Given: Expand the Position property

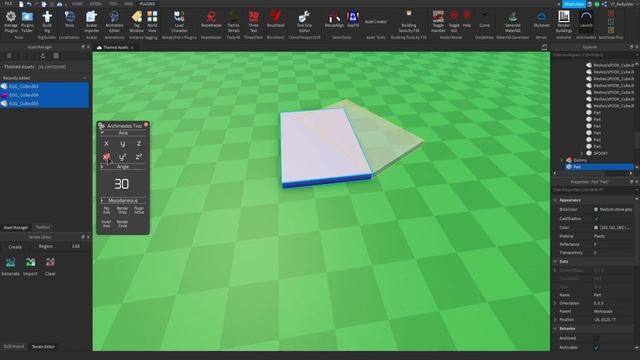Looking at the screenshot, I should tap(555, 320).
